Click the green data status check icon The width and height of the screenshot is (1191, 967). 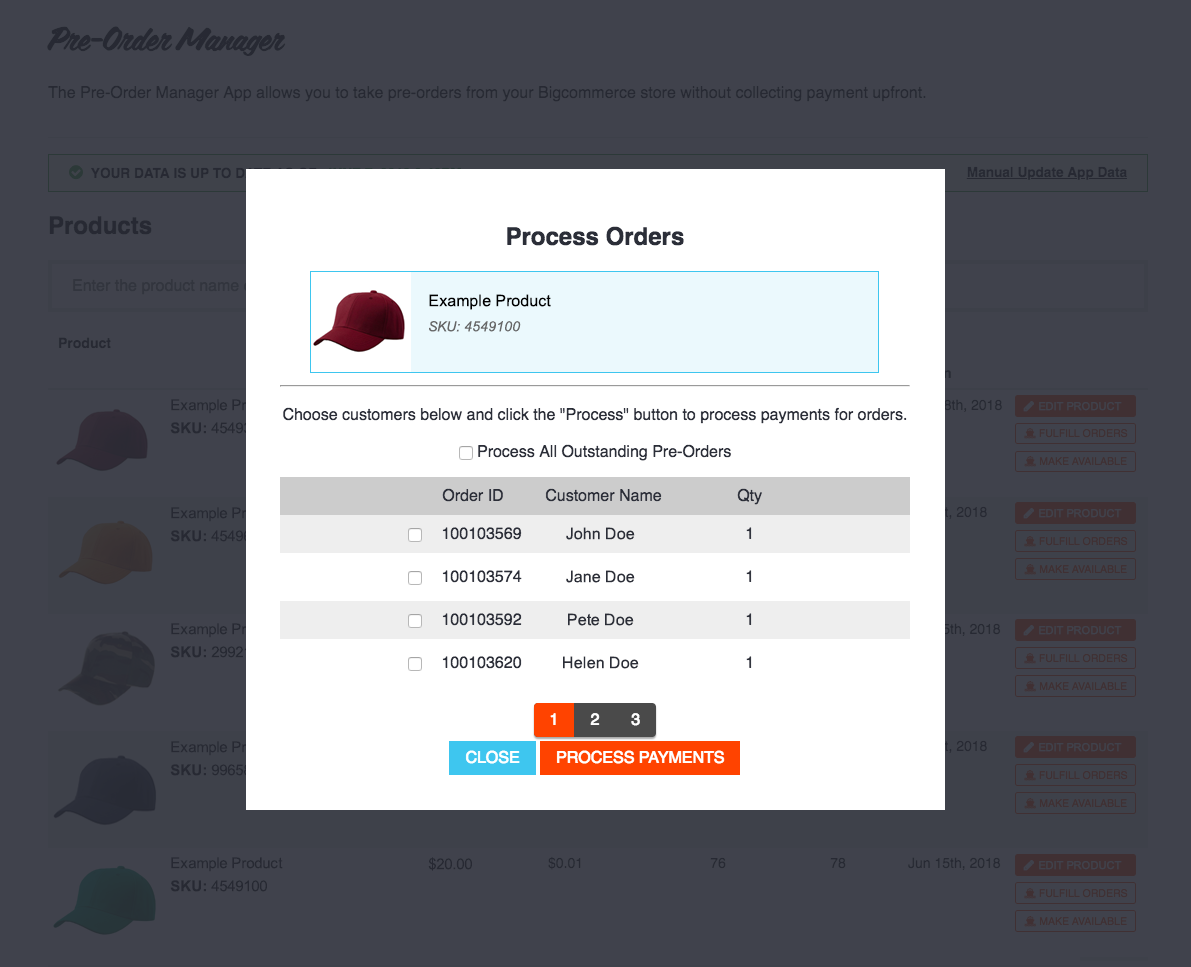tap(76, 172)
